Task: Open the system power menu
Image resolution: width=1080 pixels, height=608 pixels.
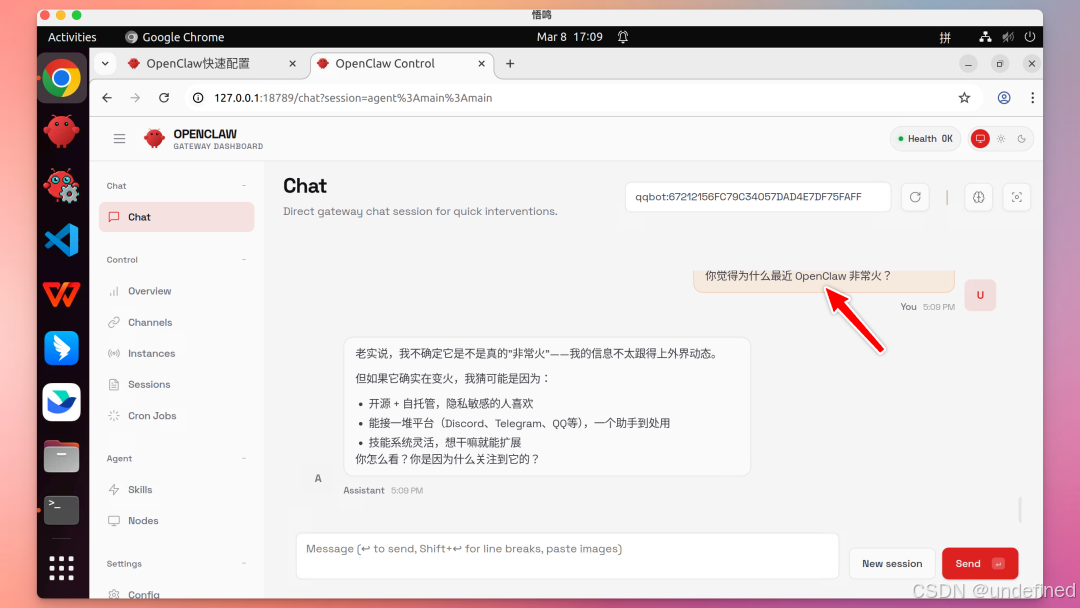Action: pyautogui.click(x=1030, y=37)
